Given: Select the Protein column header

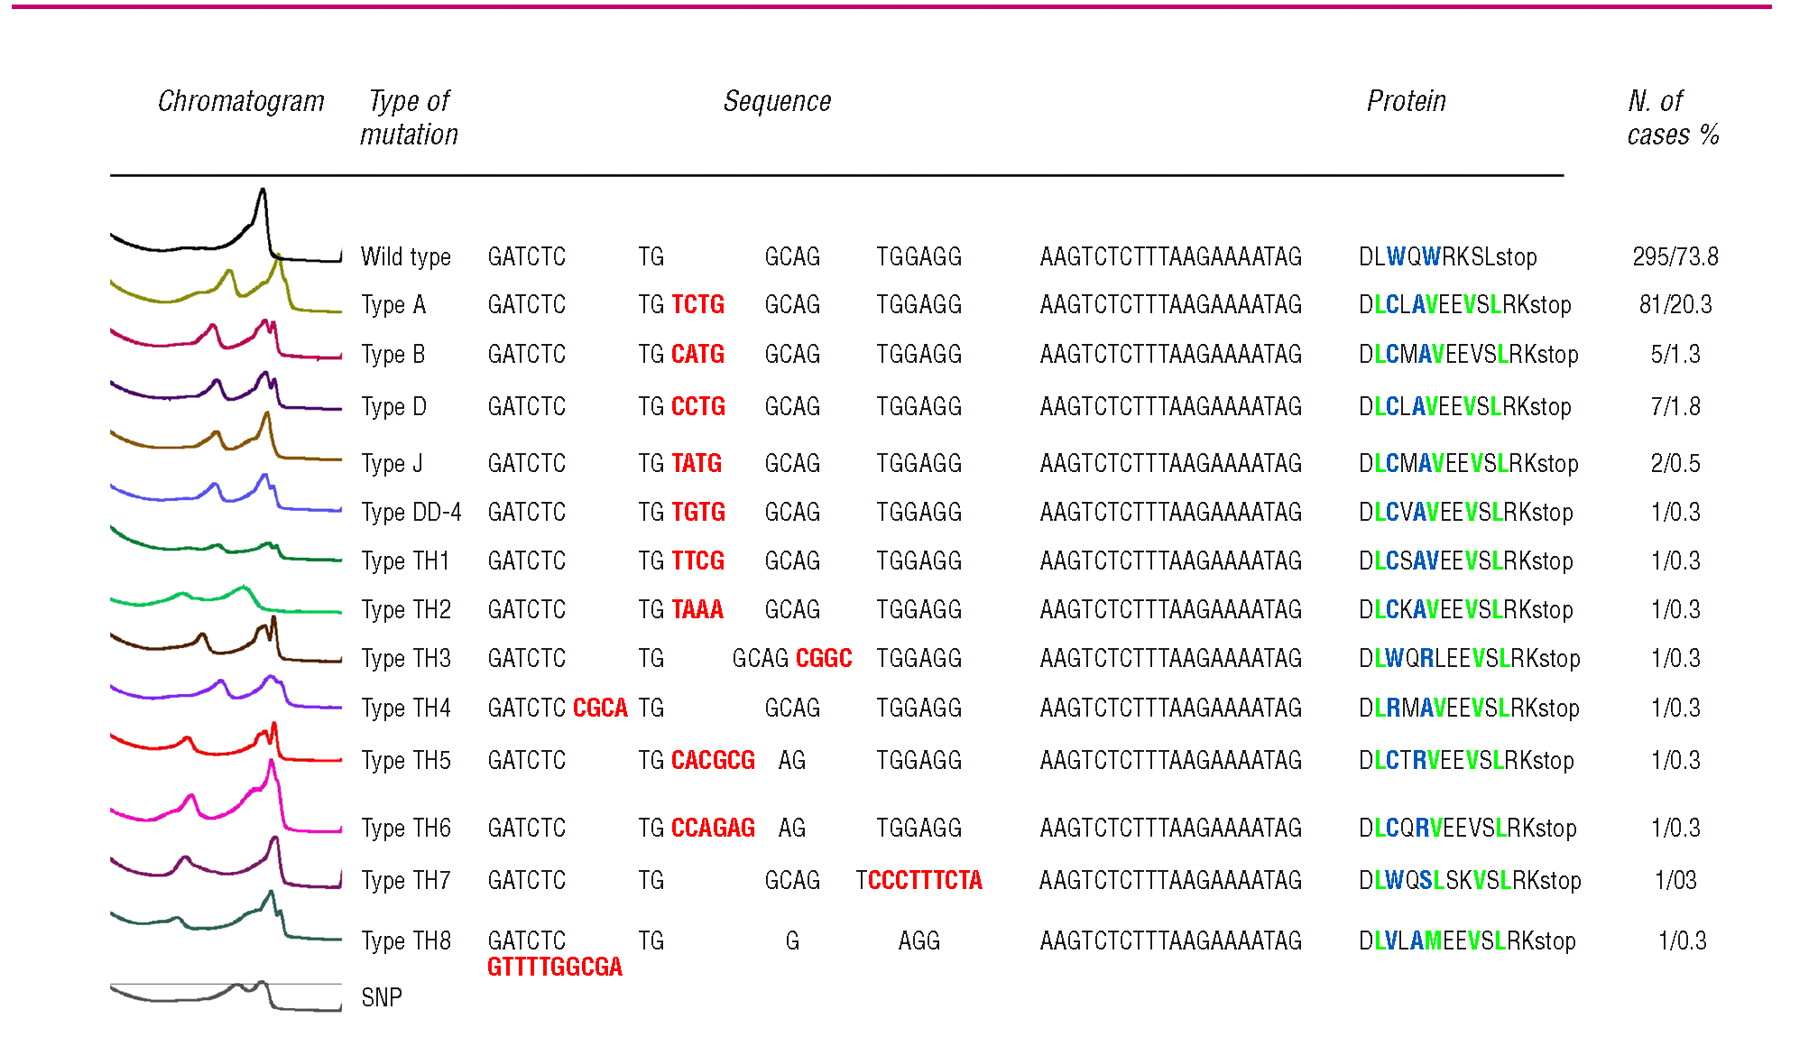Looking at the screenshot, I should tap(1406, 101).
